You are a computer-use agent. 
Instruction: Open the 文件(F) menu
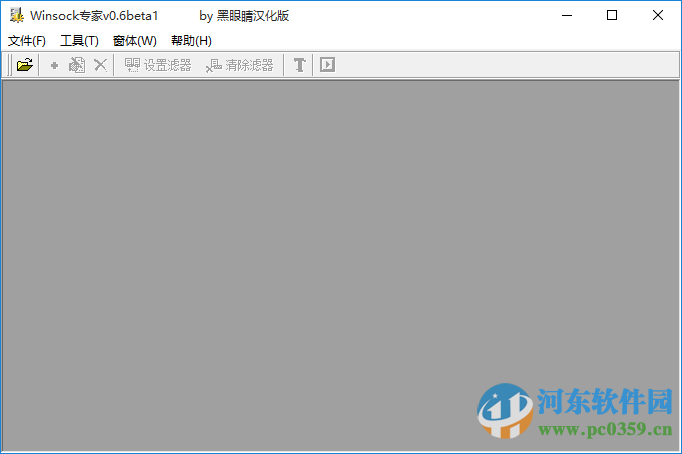pos(27,41)
